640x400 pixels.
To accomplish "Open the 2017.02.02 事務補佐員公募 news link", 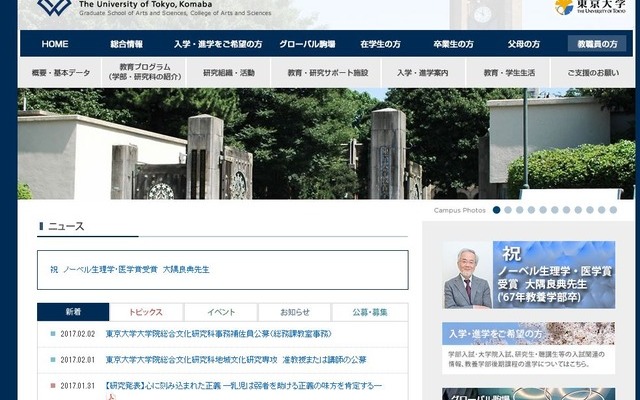I will (219, 334).
